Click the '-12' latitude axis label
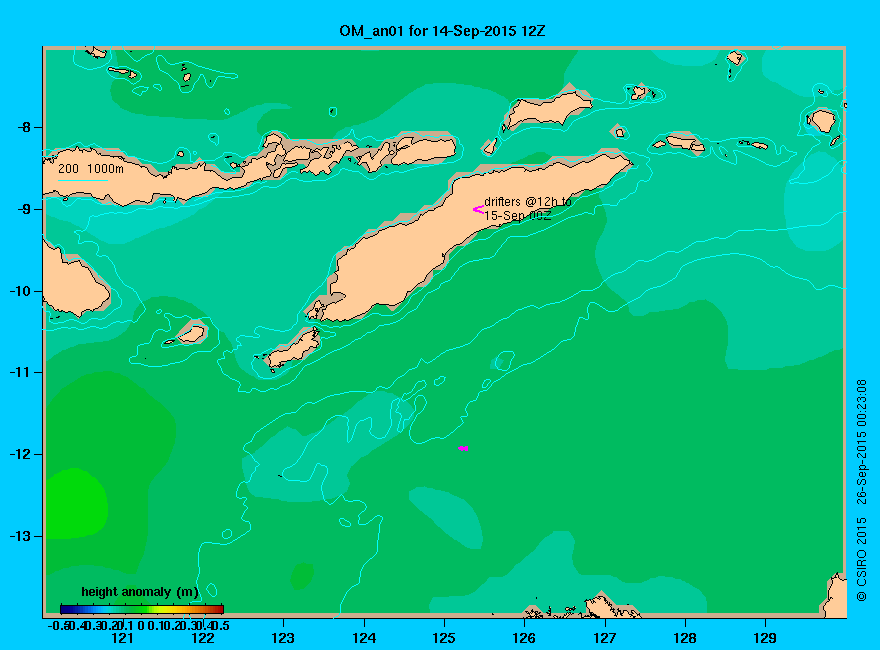The height and width of the screenshot is (650, 880). point(20,454)
